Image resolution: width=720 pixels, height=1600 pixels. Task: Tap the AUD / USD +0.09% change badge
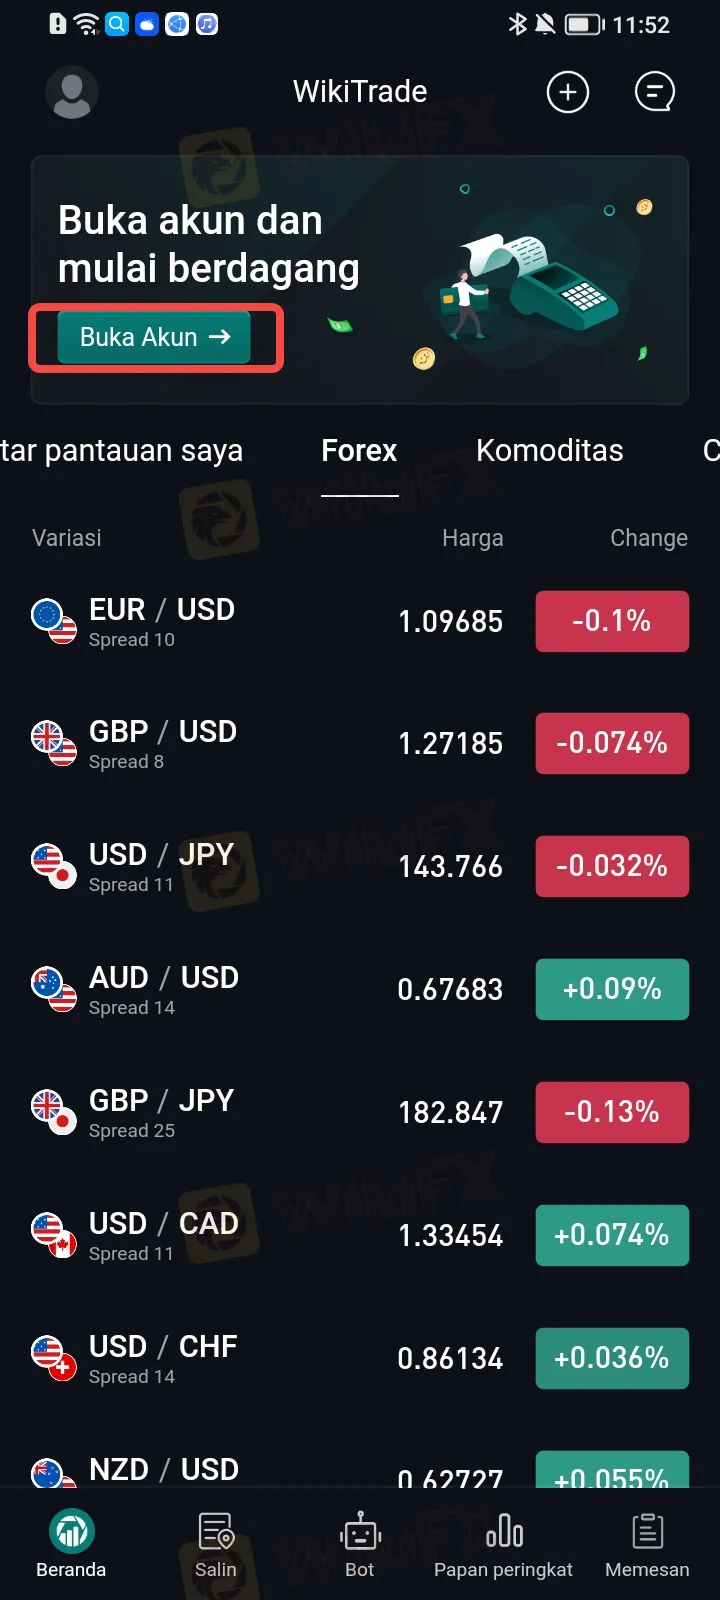pyautogui.click(x=612, y=989)
